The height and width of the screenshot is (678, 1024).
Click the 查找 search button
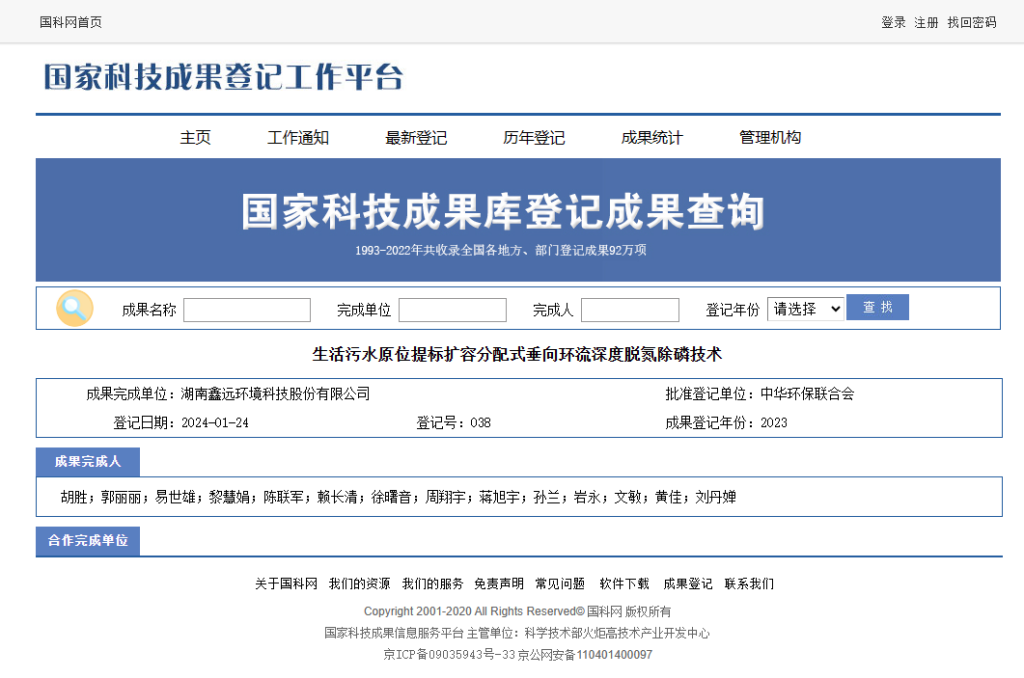(877, 308)
